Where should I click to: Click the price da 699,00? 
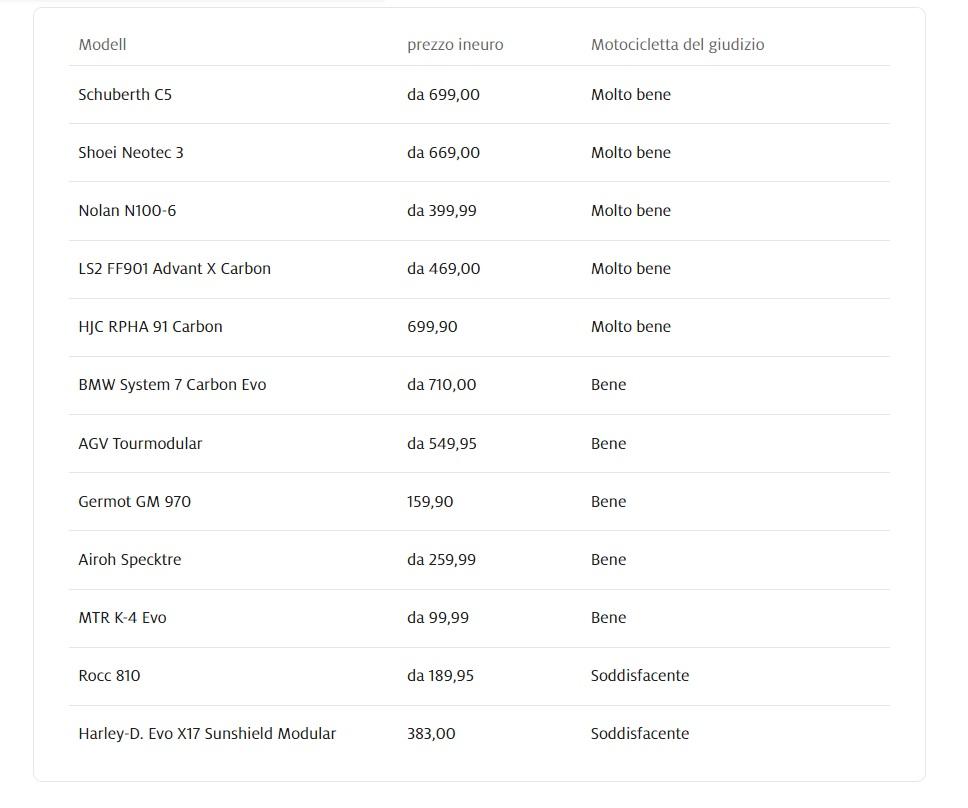pos(443,95)
